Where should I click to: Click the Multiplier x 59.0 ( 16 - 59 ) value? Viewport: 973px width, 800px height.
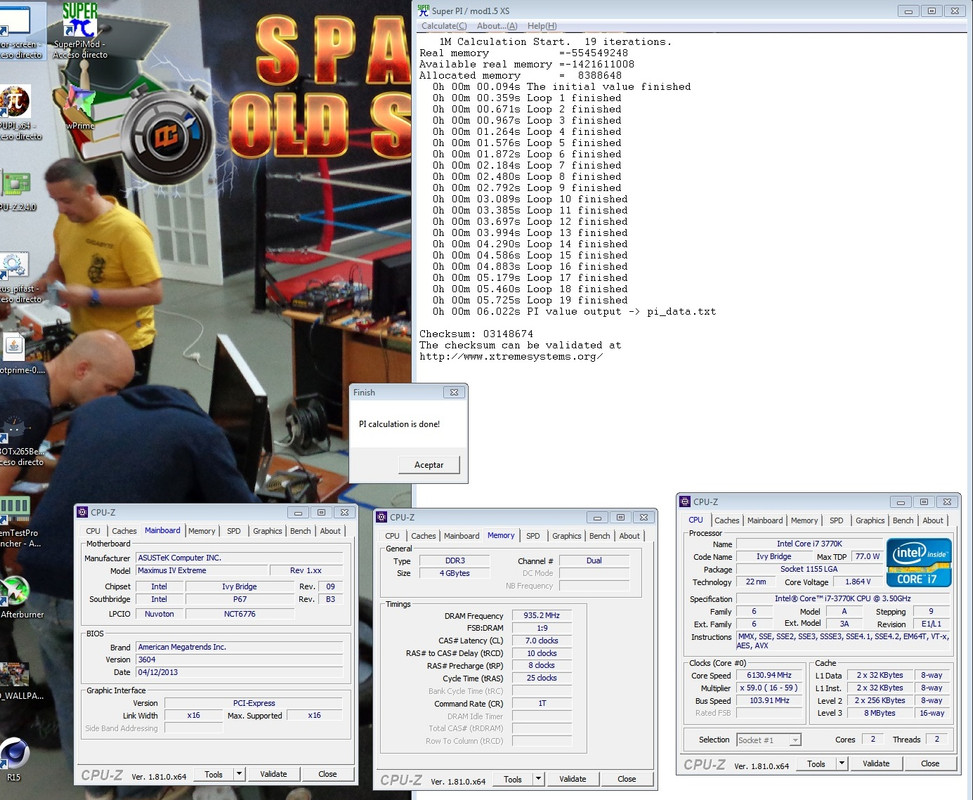tap(769, 688)
